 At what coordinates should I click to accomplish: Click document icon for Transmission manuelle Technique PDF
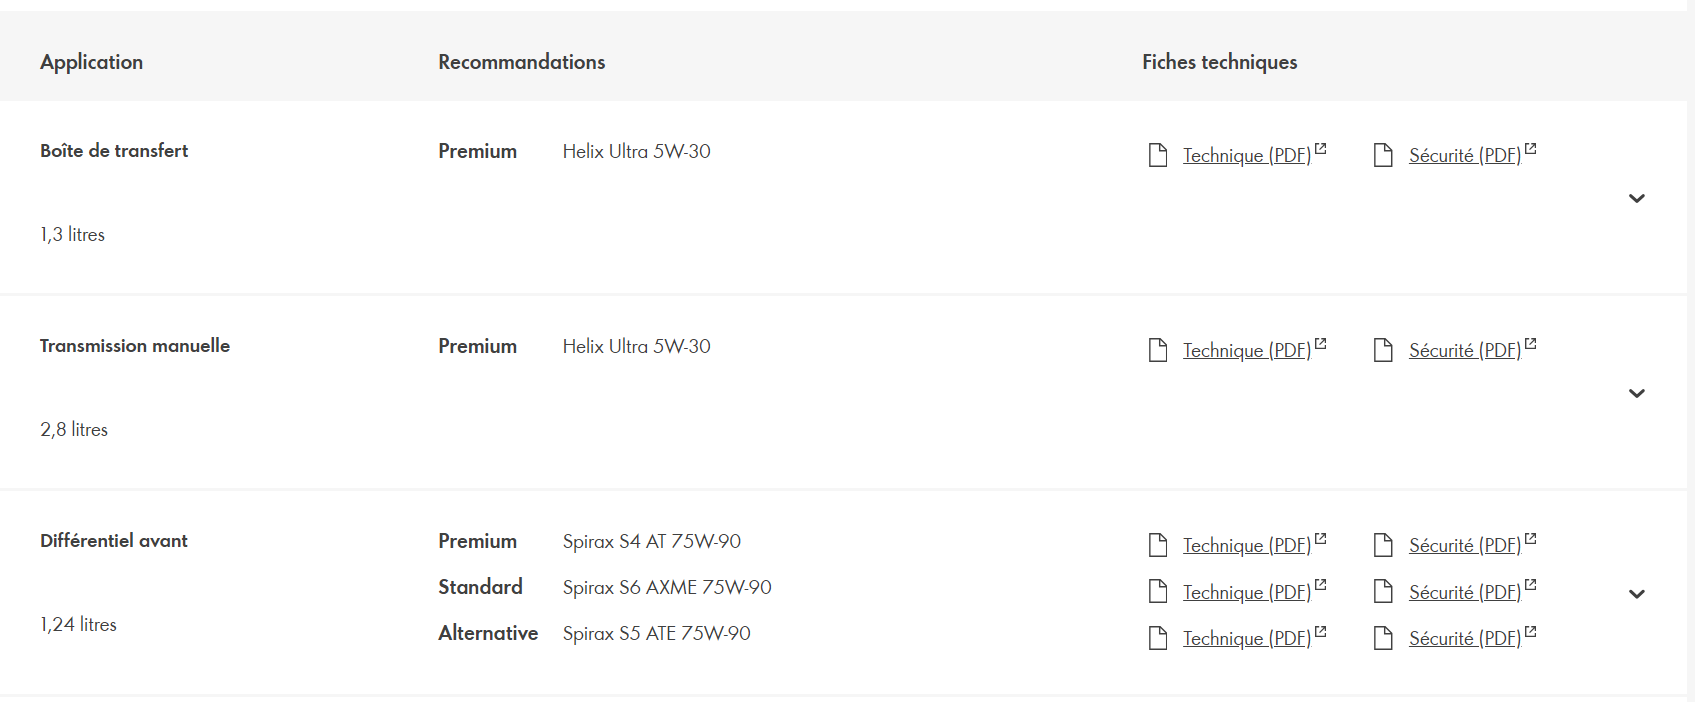coord(1158,350)
